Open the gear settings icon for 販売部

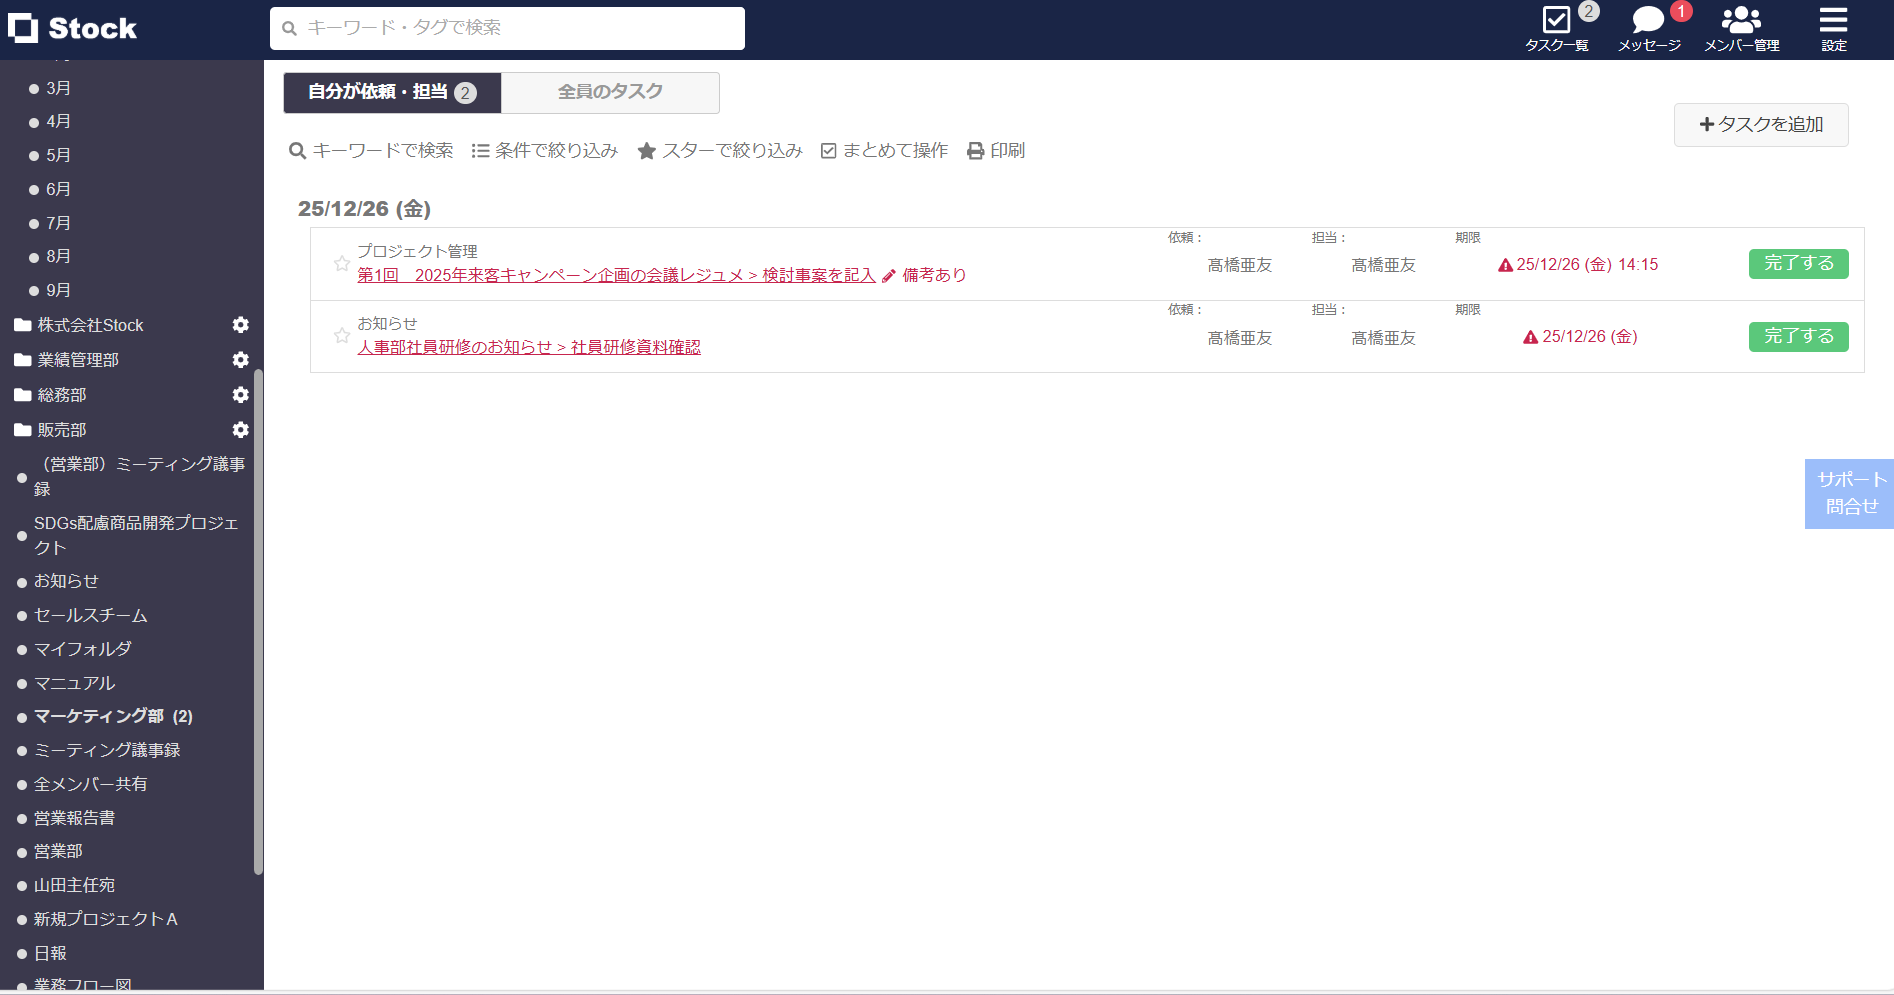point(240,429)
